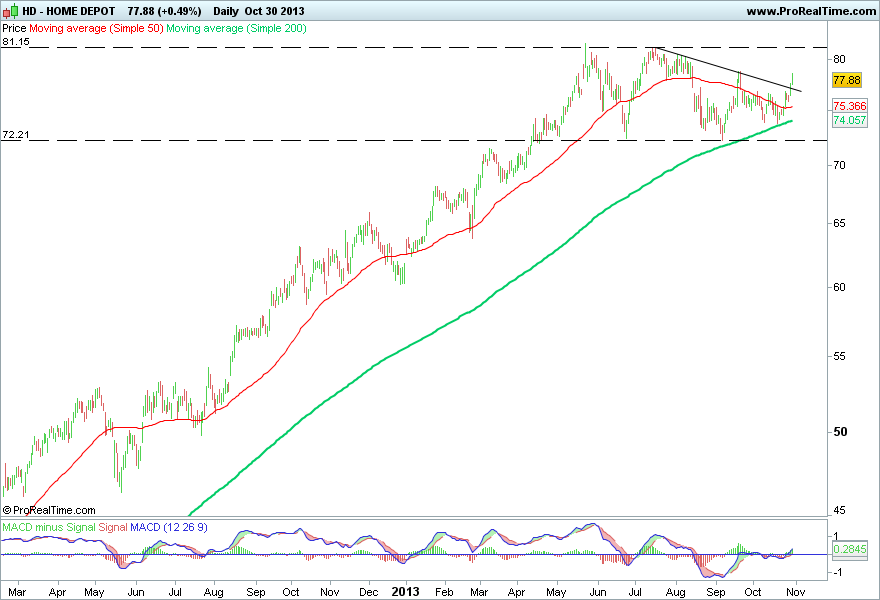Select the MACD minus Signal legend label
This screenshot has height=600, width=880.
click(49, 528)
